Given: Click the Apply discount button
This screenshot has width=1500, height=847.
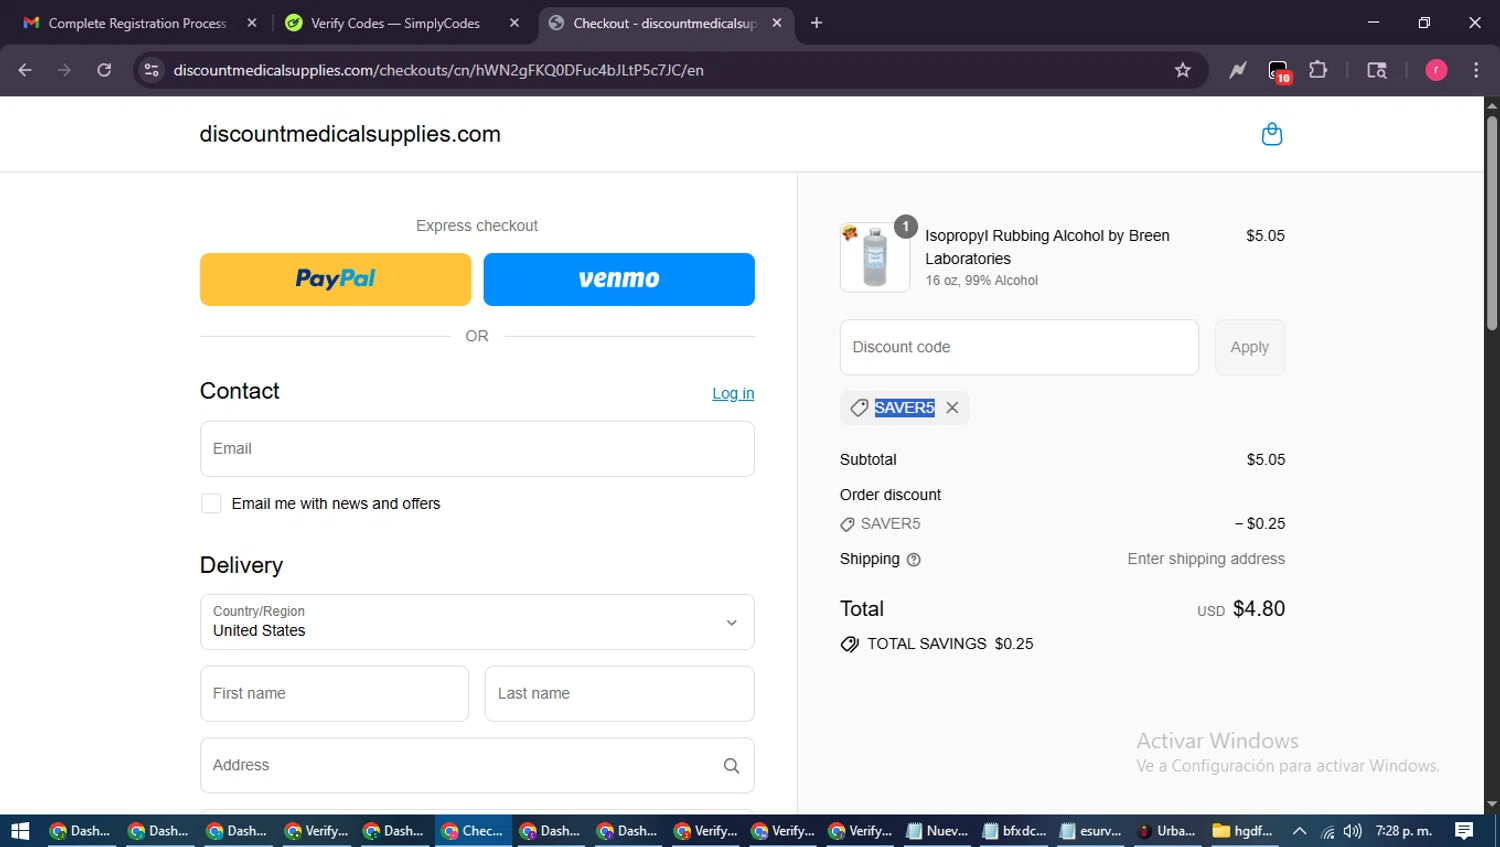Looking at the screenshot, I should tap(1249, 347).
